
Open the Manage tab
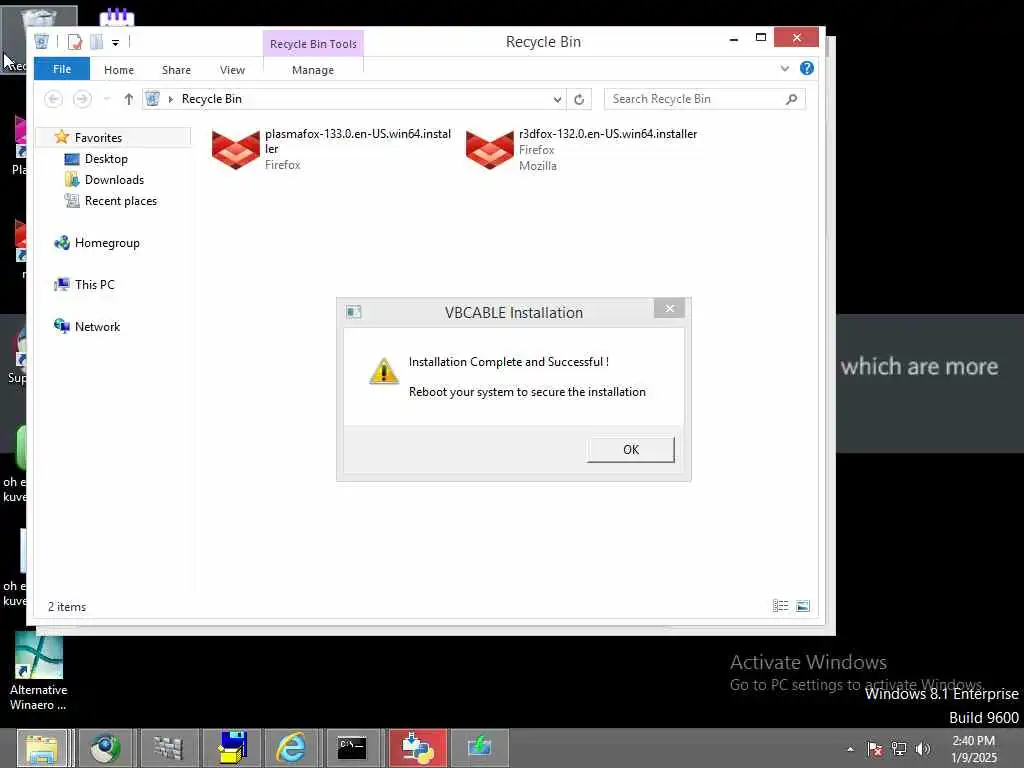click(313, 70)
